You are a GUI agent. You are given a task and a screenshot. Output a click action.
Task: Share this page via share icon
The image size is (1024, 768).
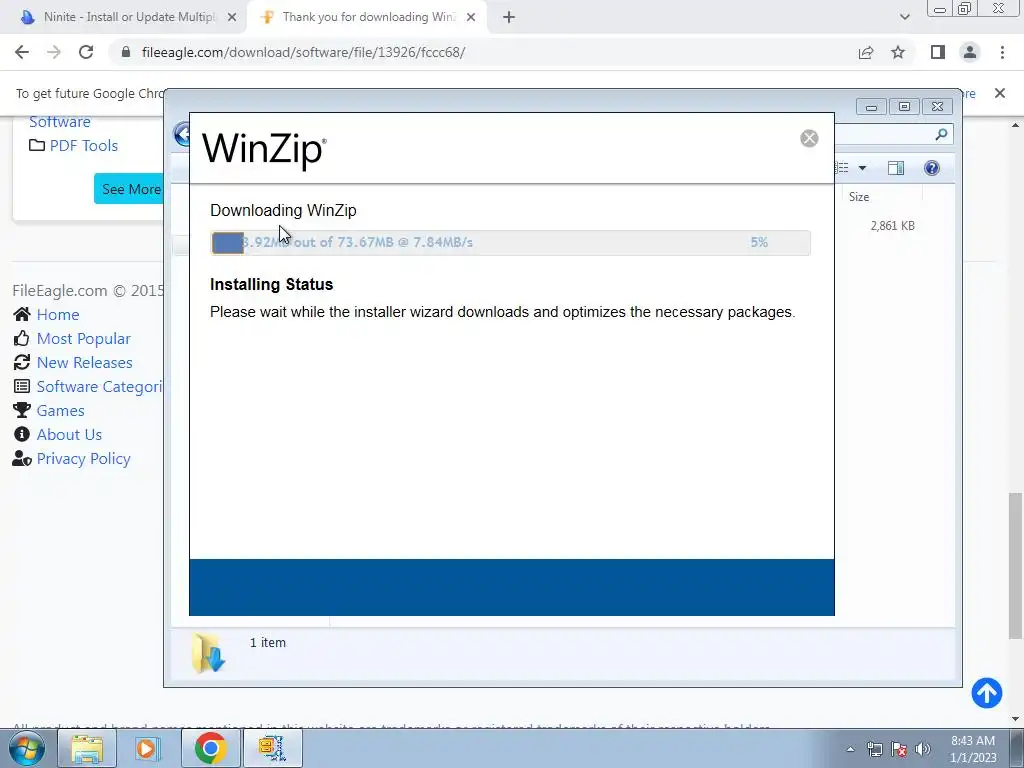tap(866, 52)
